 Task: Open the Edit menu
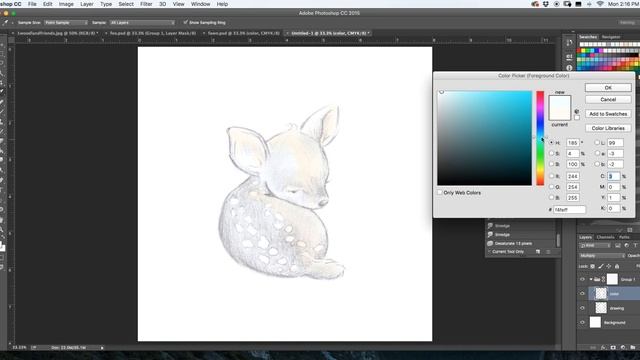(x=48, y=4)
